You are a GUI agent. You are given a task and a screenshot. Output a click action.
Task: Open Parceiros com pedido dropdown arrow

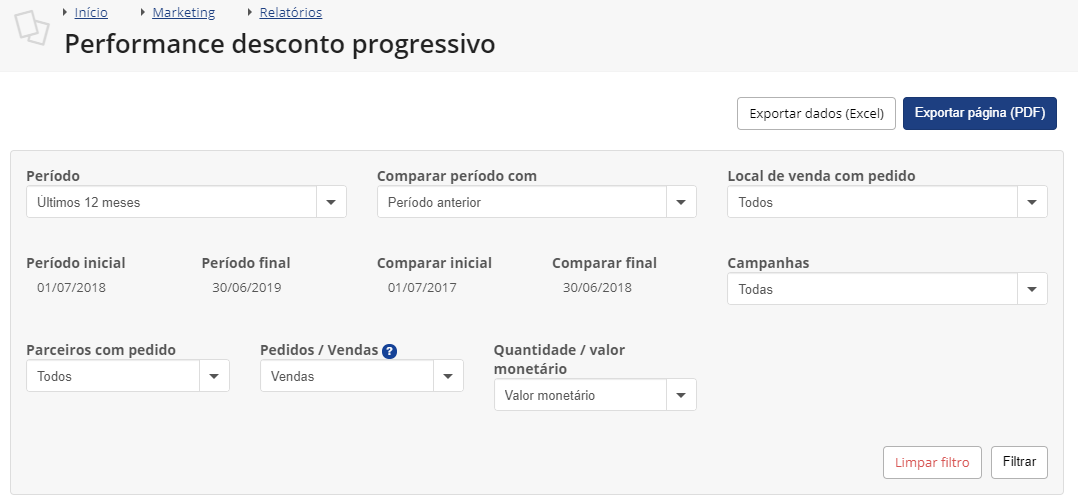[214, 376]
